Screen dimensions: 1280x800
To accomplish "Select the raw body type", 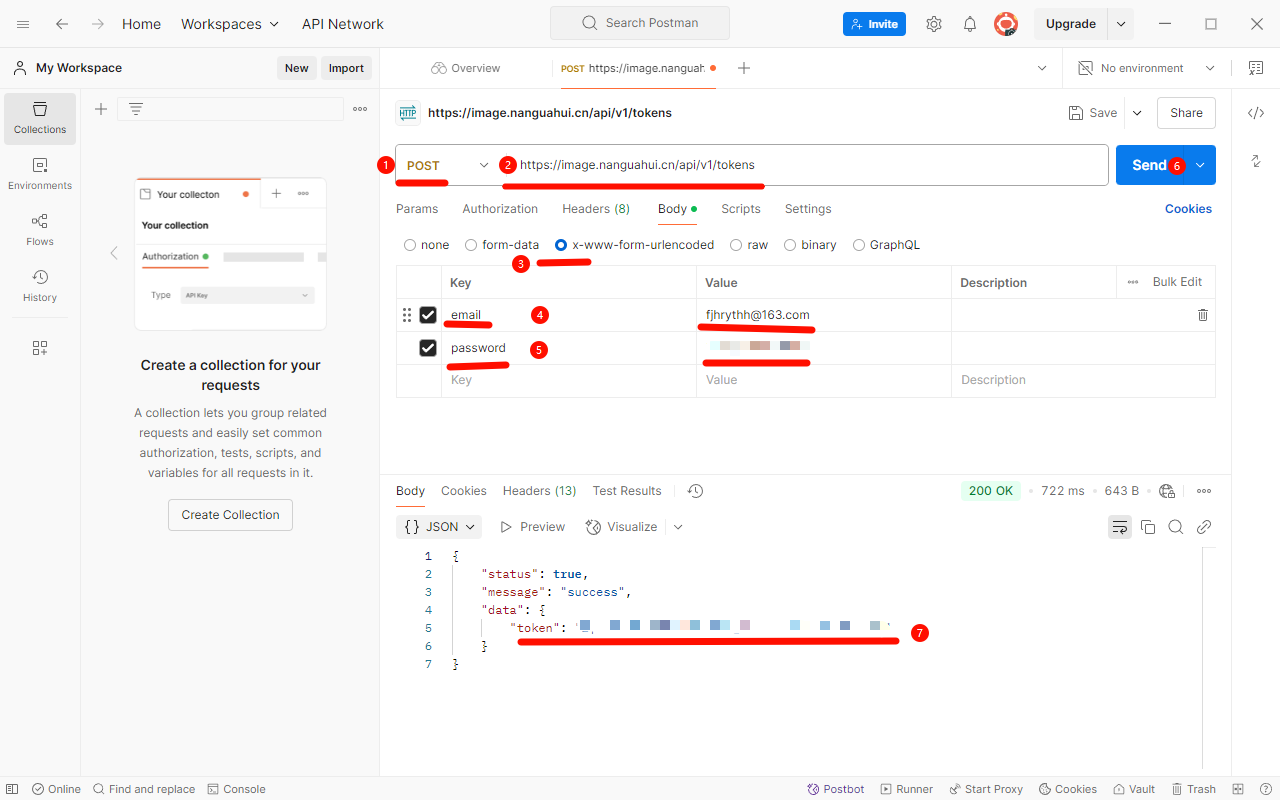I will coord(737,245).
